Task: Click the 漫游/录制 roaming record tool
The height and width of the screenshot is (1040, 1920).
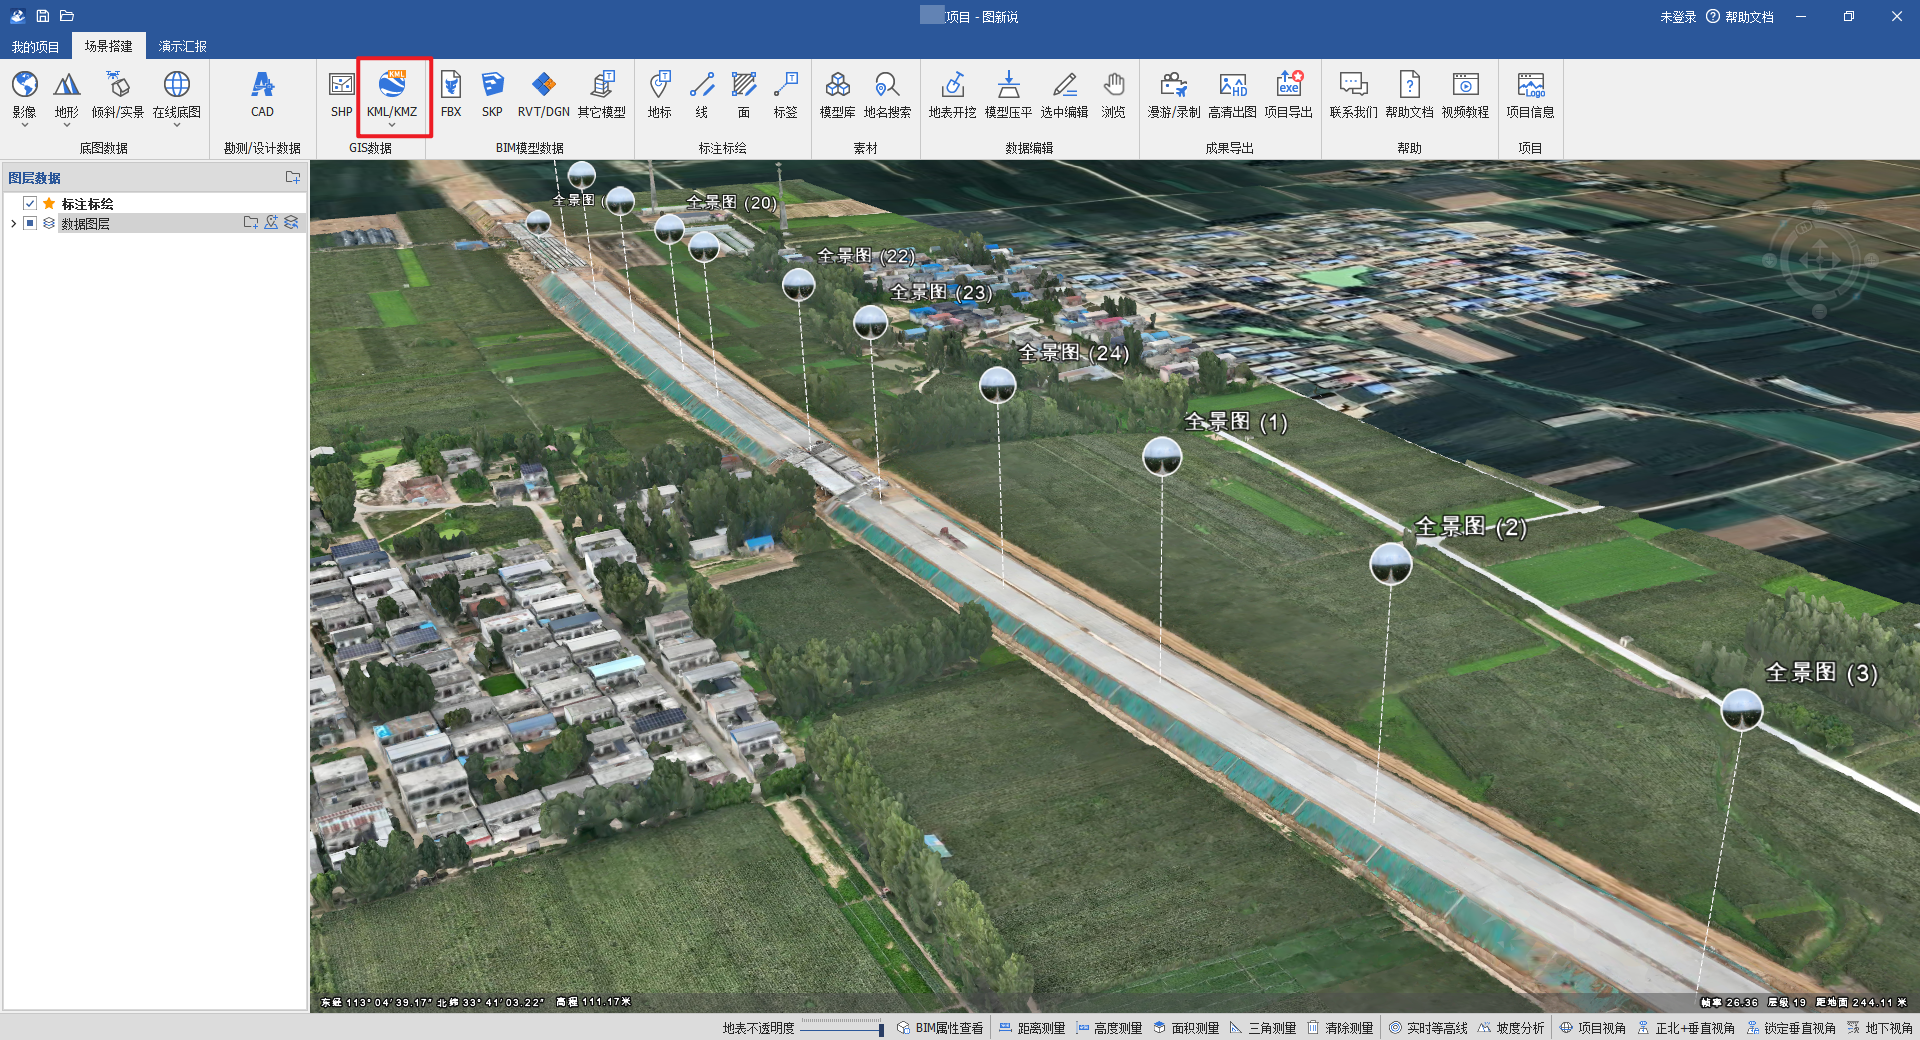Action: tap(1173, 94)
